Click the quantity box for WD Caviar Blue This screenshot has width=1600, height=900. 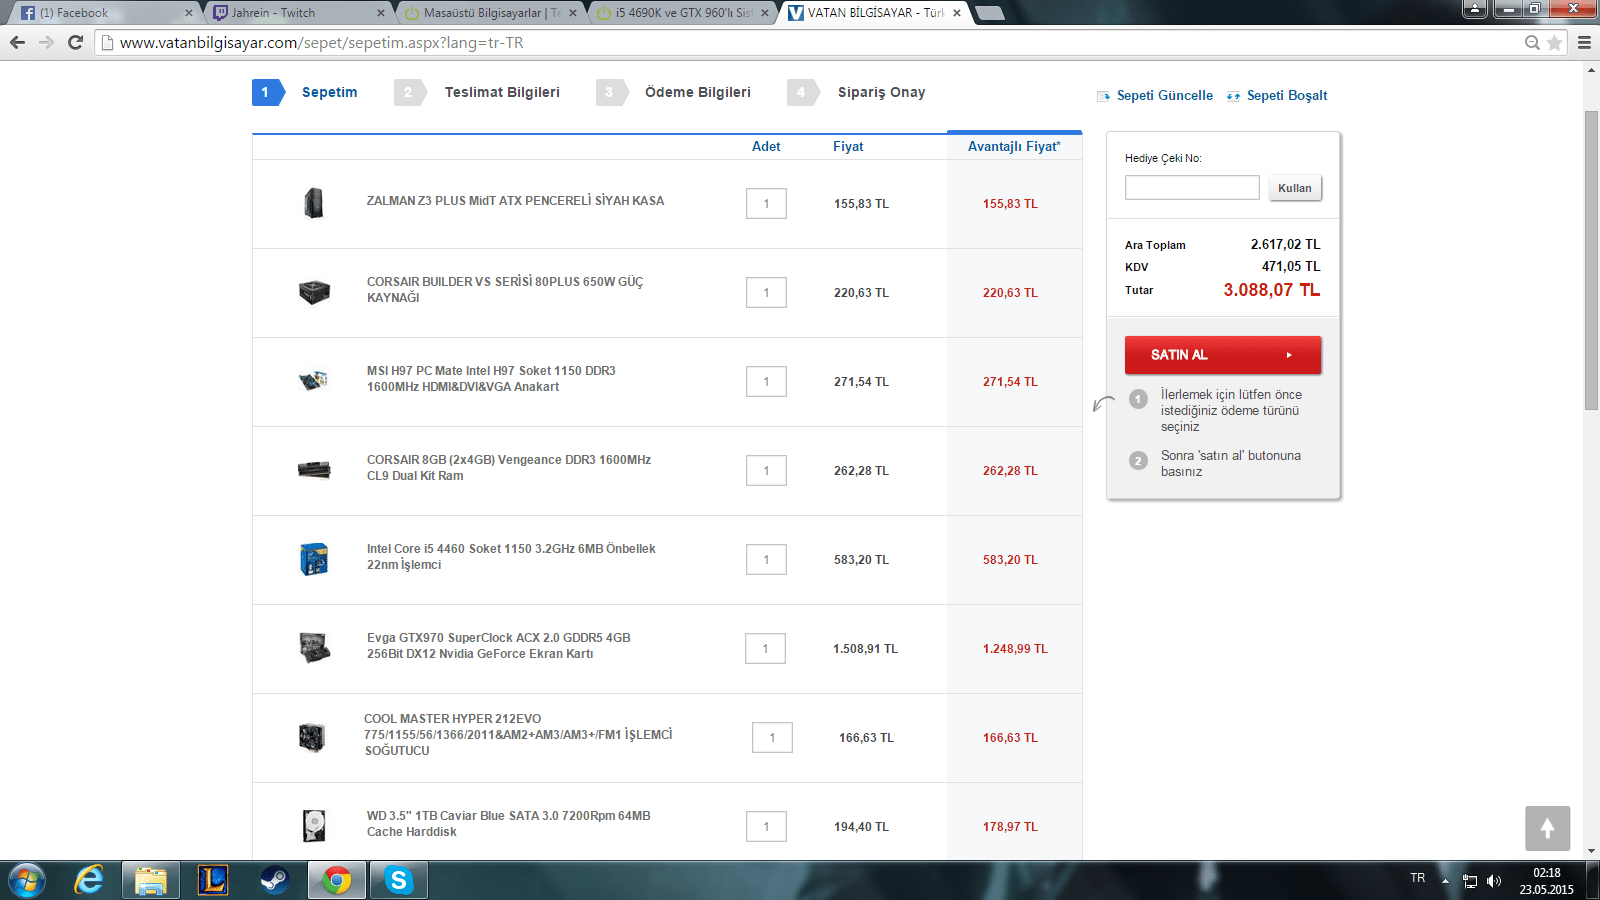[x=766, y=826]
